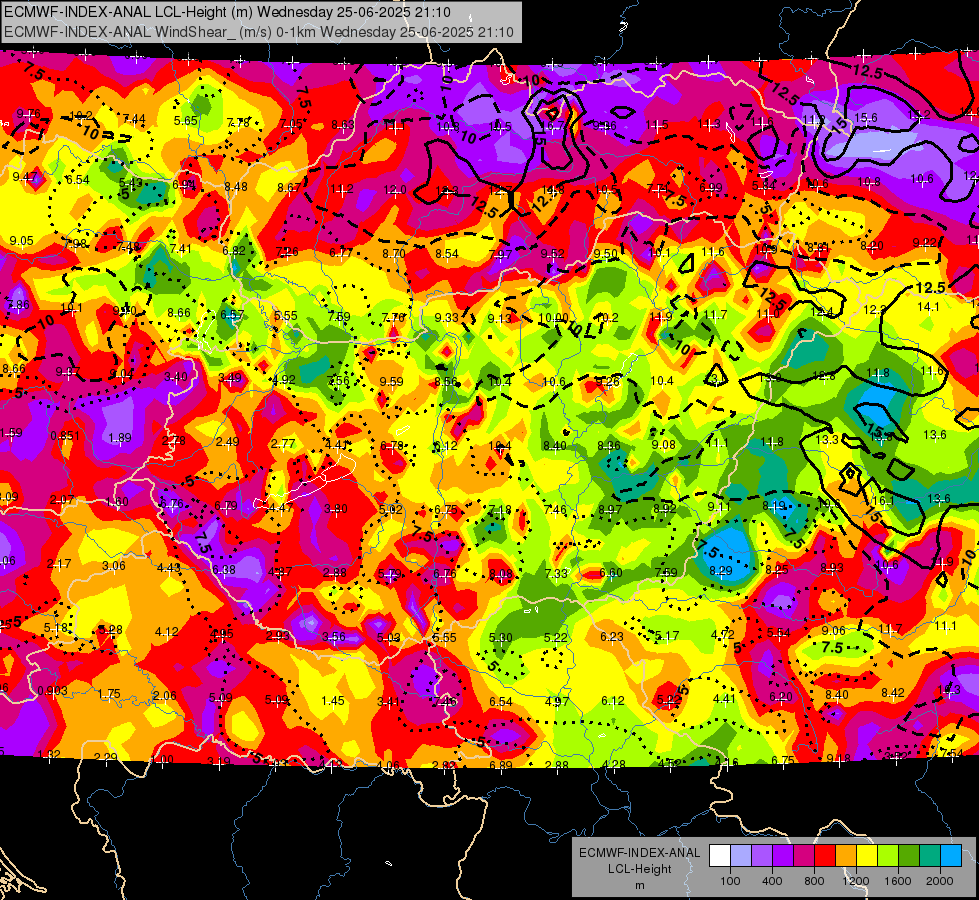Click the wind shear value '9.22'

pyautogui.click(x=925, y=243)
